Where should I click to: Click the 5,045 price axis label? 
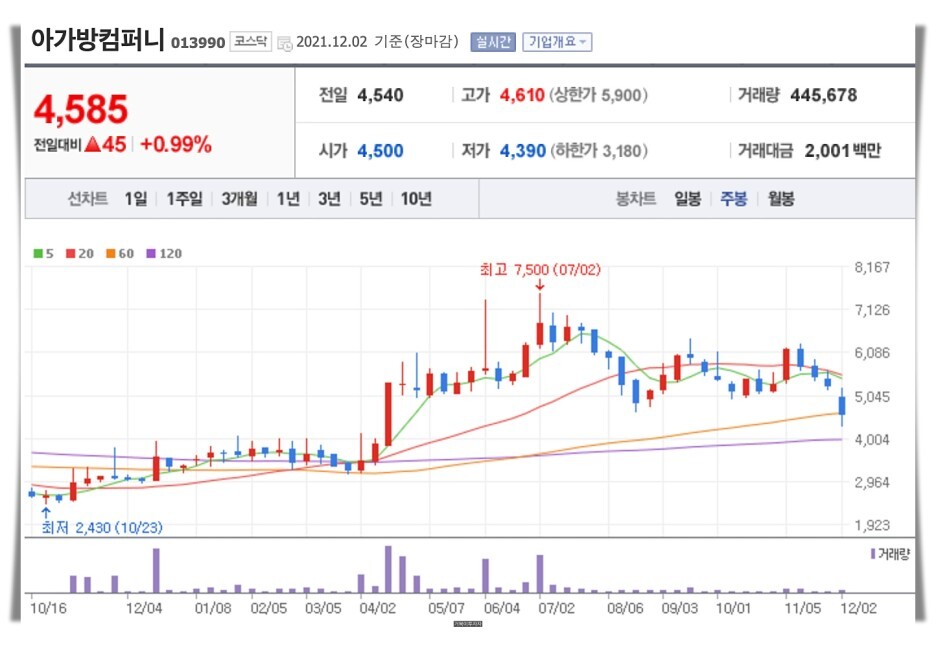(x=872, y=397)
